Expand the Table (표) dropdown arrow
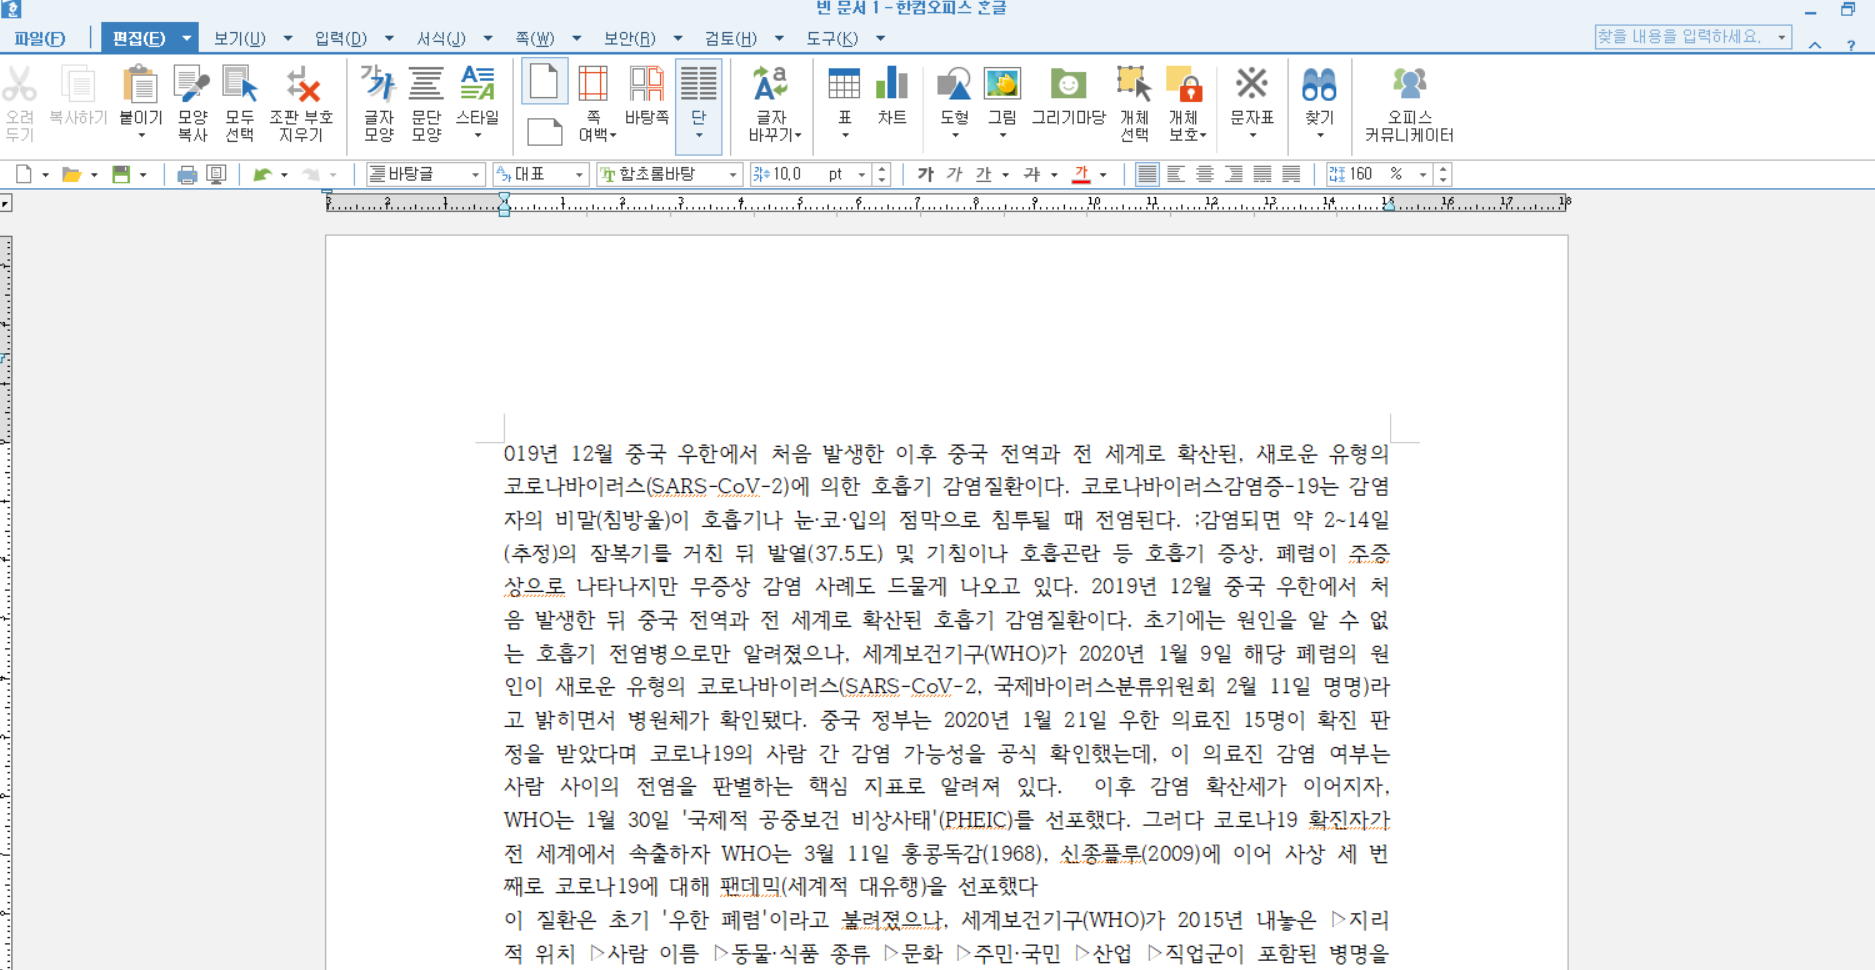This screenshot has width=1875, height=970. click(x=844, y=135)
